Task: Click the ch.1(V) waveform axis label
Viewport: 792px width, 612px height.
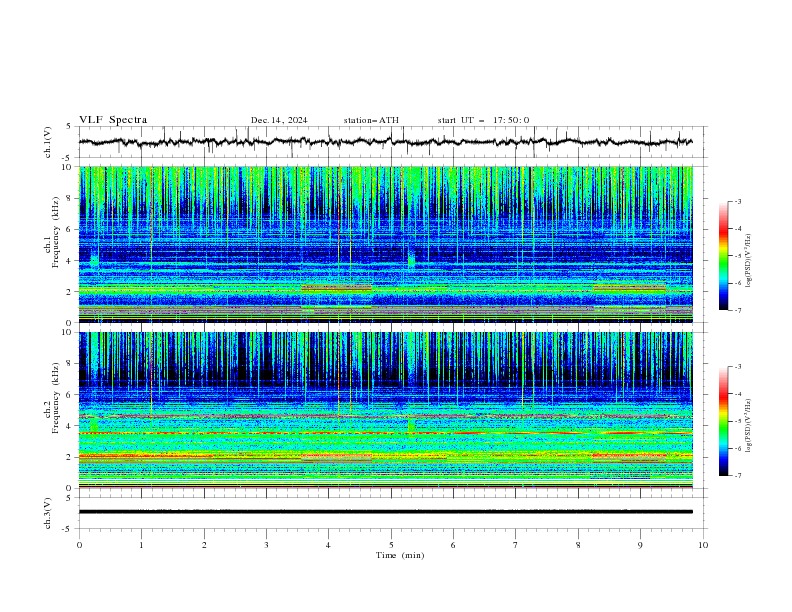Action: coord(48,142)
